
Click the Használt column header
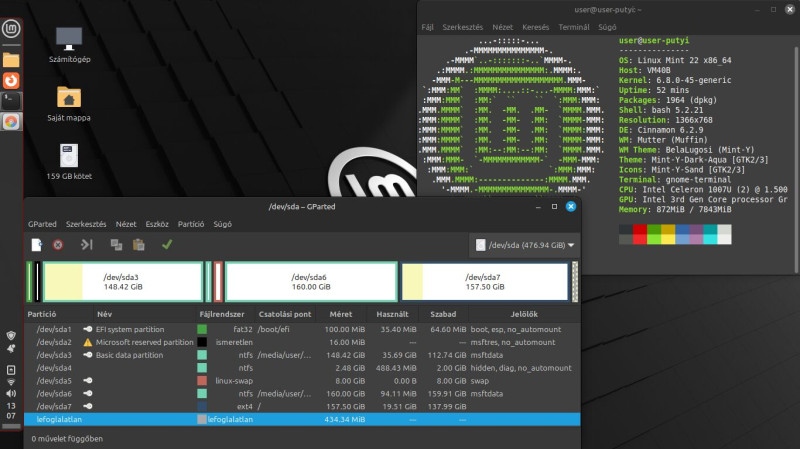(x=392, y=314)
